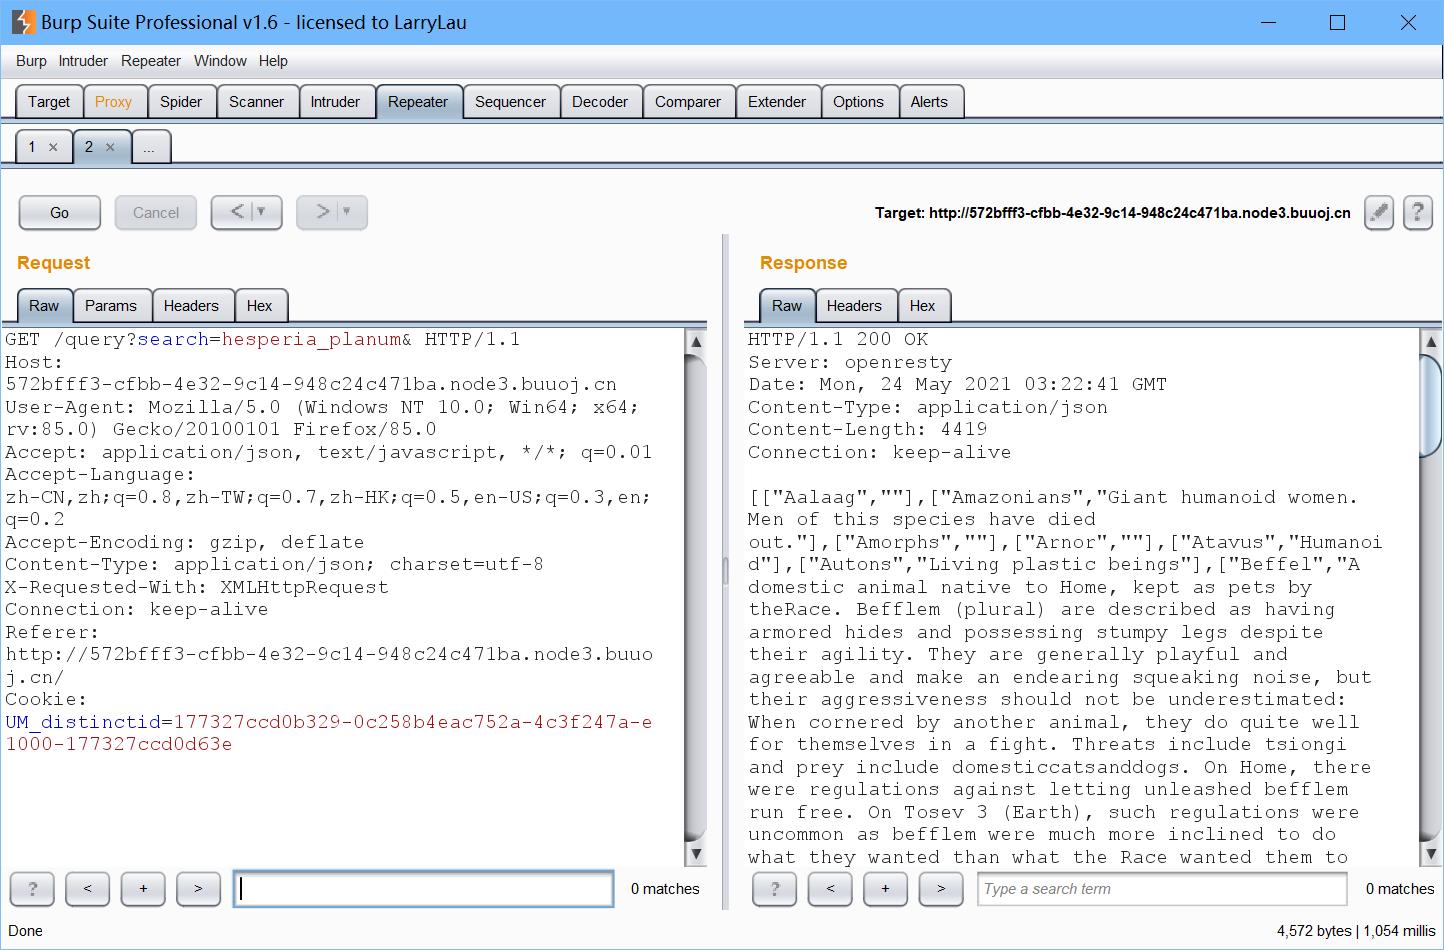Open new Repeater tab via ellipsis
This screenshot has width=1444, height=950.
point(149,148)
